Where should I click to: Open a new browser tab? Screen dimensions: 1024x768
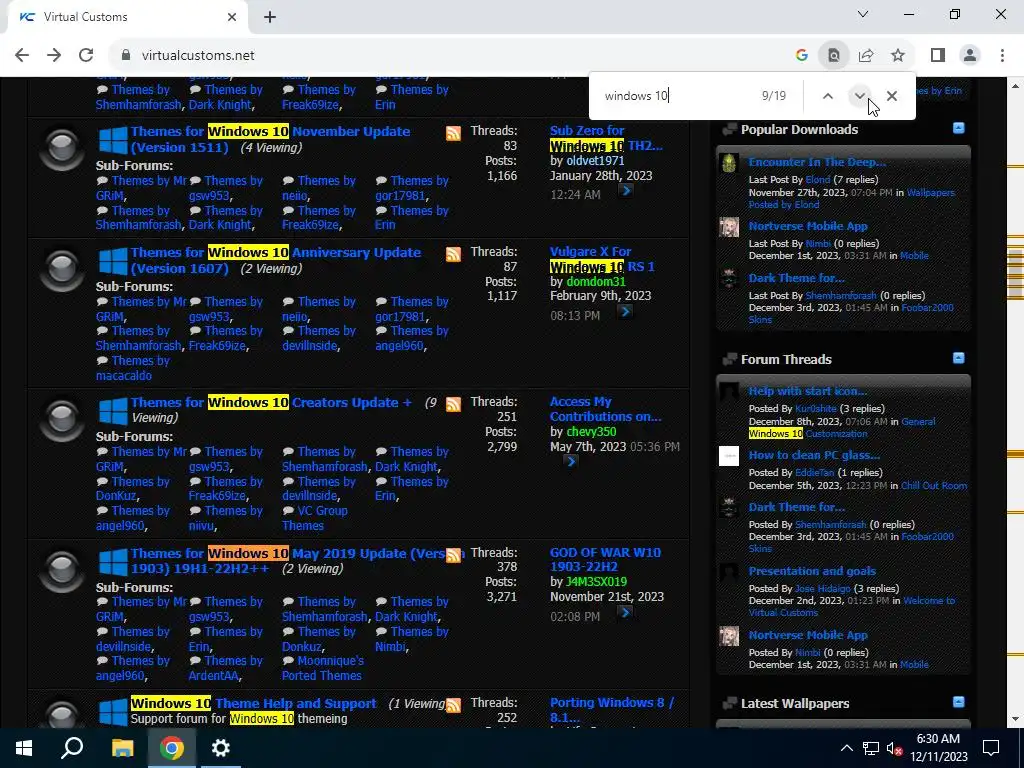pyautogui.click(x=270, y=18)
